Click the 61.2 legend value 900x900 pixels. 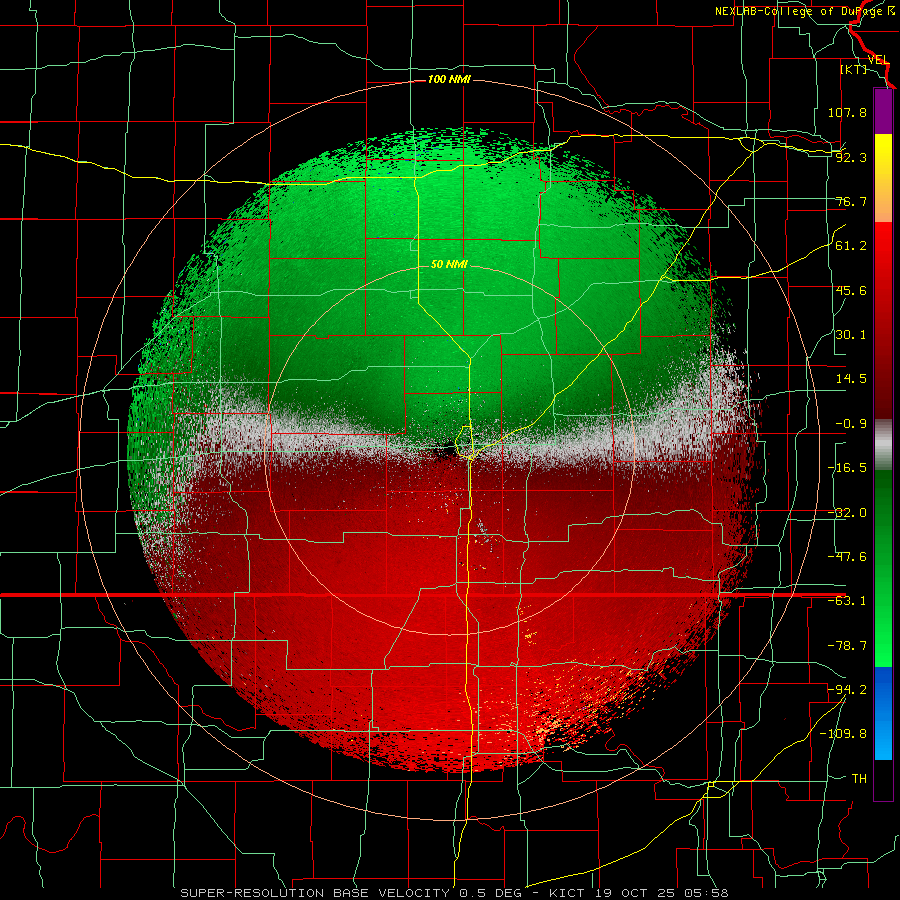point(851,246)
